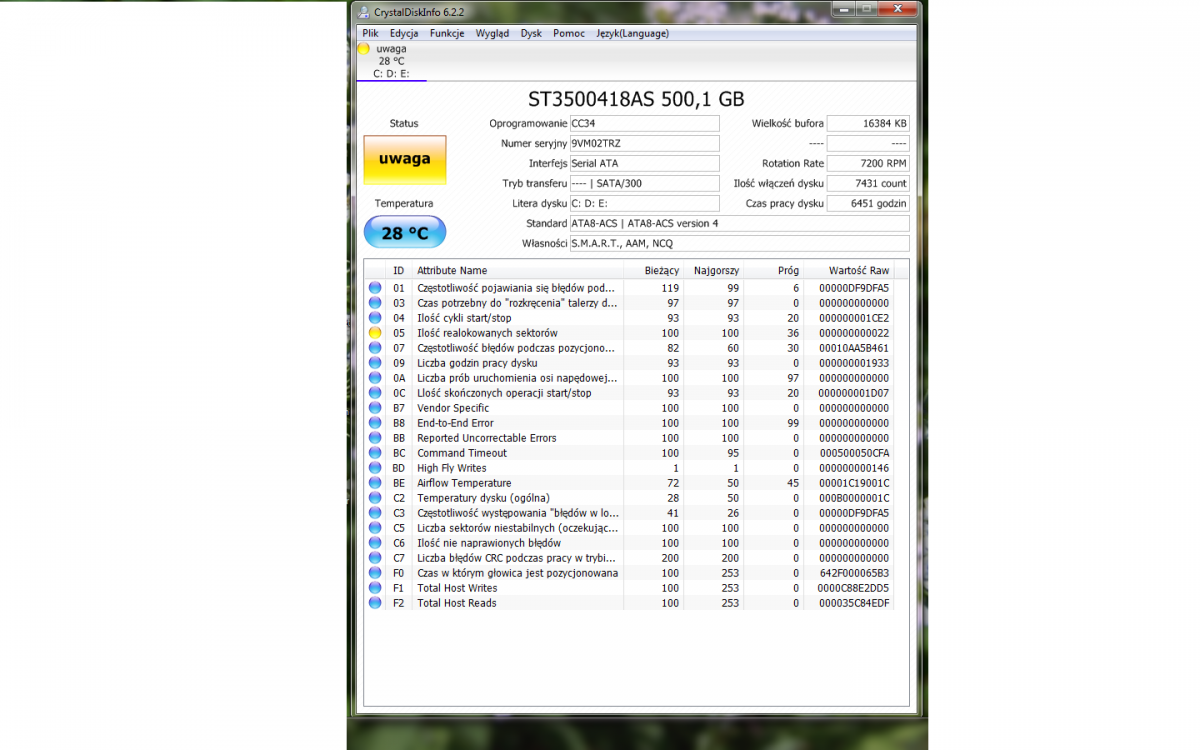Image resolution: width=1200 pixels, height=750 pixels.
Task: Click the status orb for attribute 09
Action: (375, 363)
